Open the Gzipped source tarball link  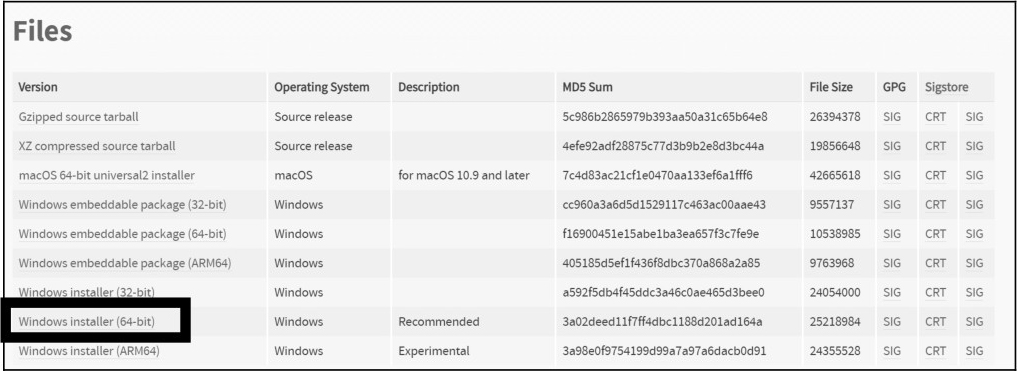pos(78,117)
